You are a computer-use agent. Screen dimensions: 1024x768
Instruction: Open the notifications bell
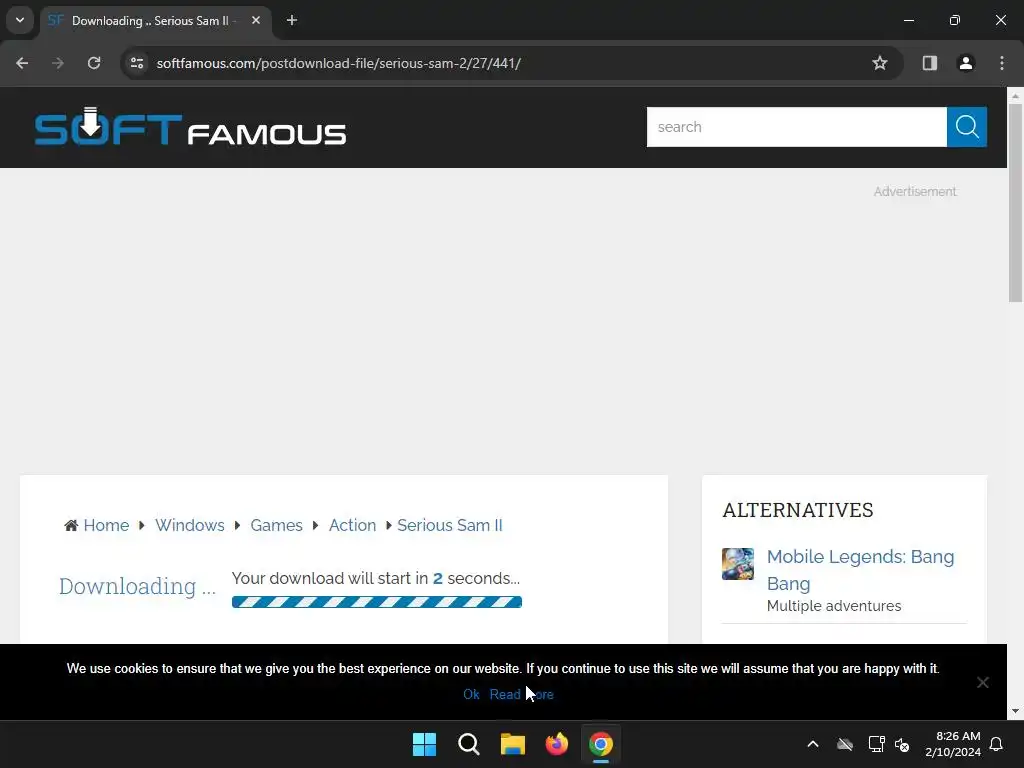[997, 744]
